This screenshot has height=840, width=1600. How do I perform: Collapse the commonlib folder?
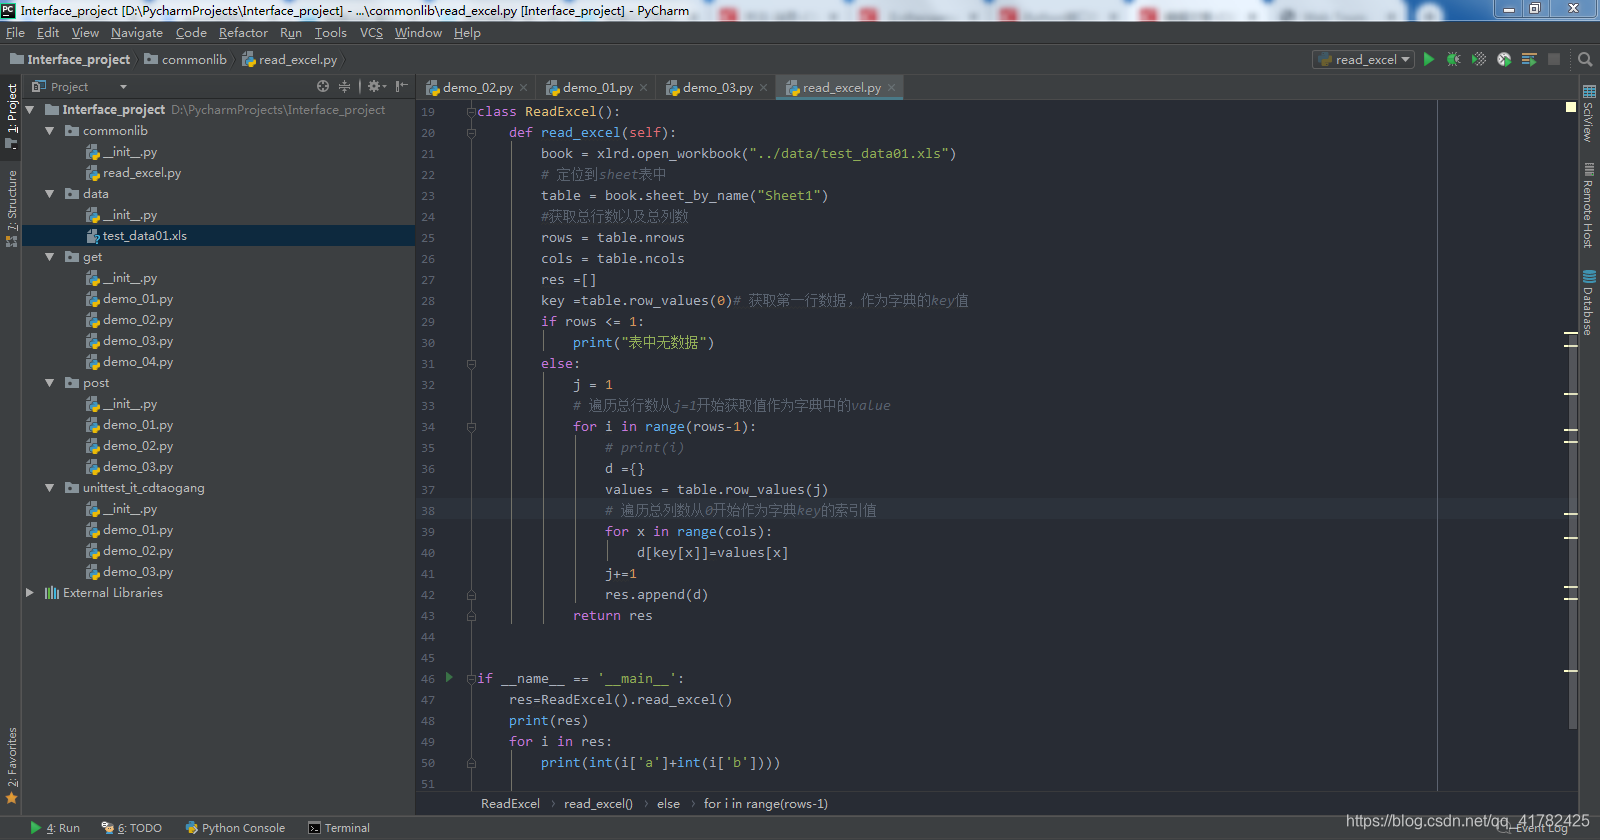click(50, 131)
